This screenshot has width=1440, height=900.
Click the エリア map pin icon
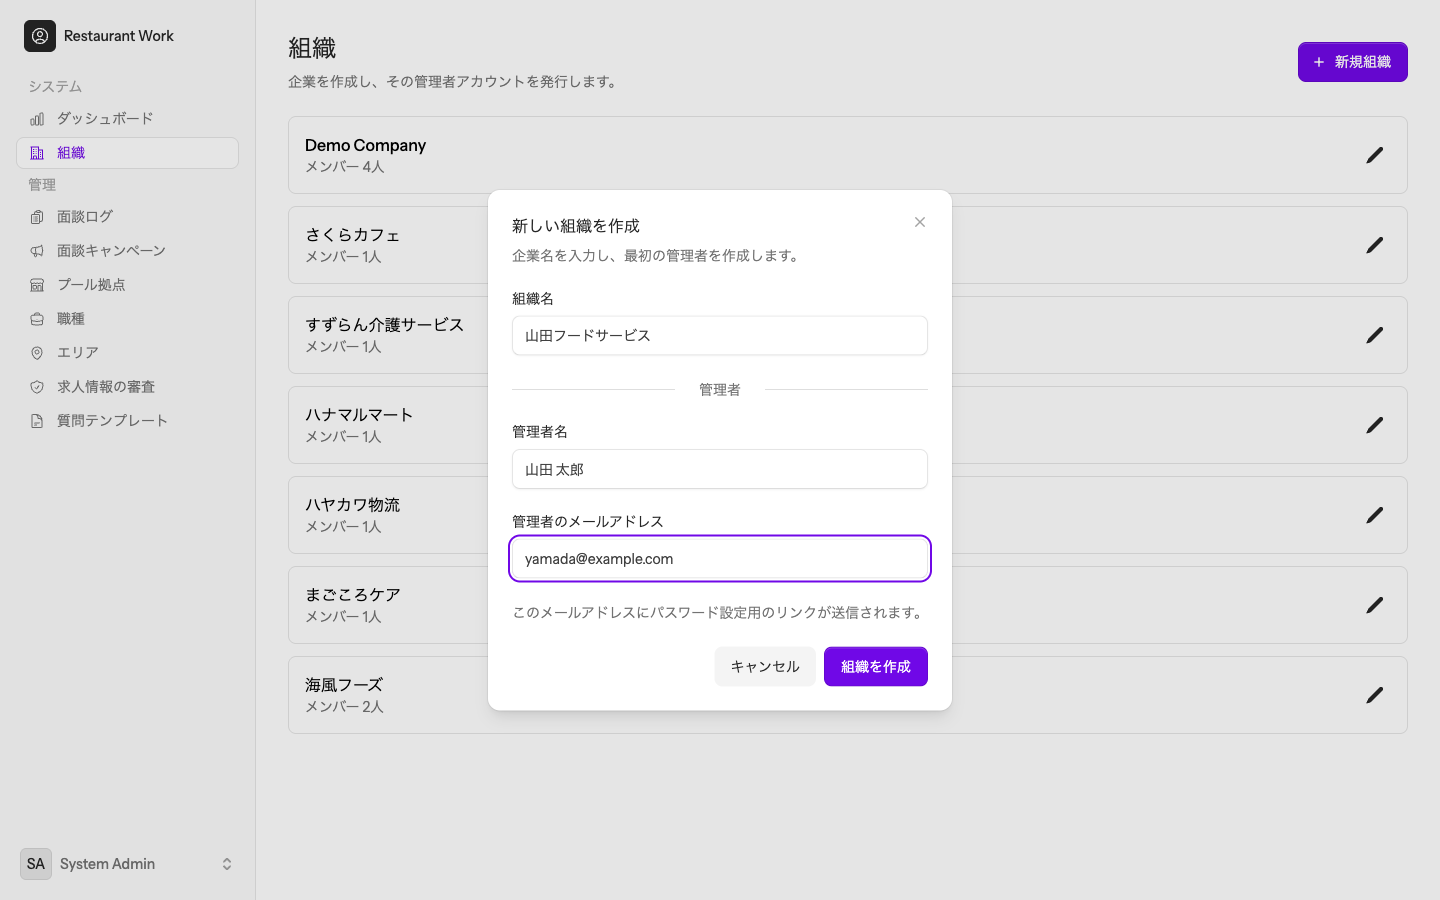(37, 353)
